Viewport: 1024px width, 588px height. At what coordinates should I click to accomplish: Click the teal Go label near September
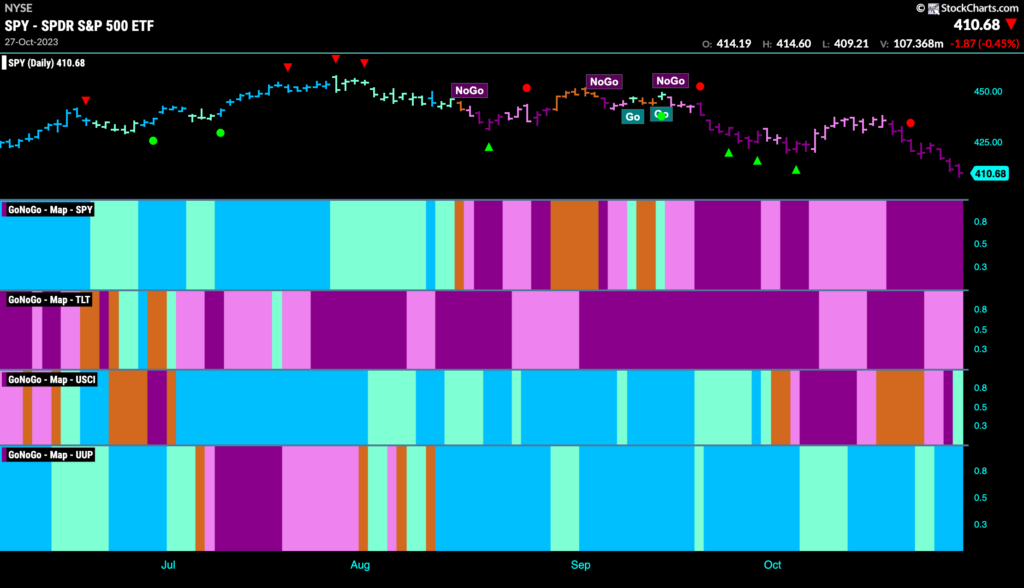click(632, 116)
